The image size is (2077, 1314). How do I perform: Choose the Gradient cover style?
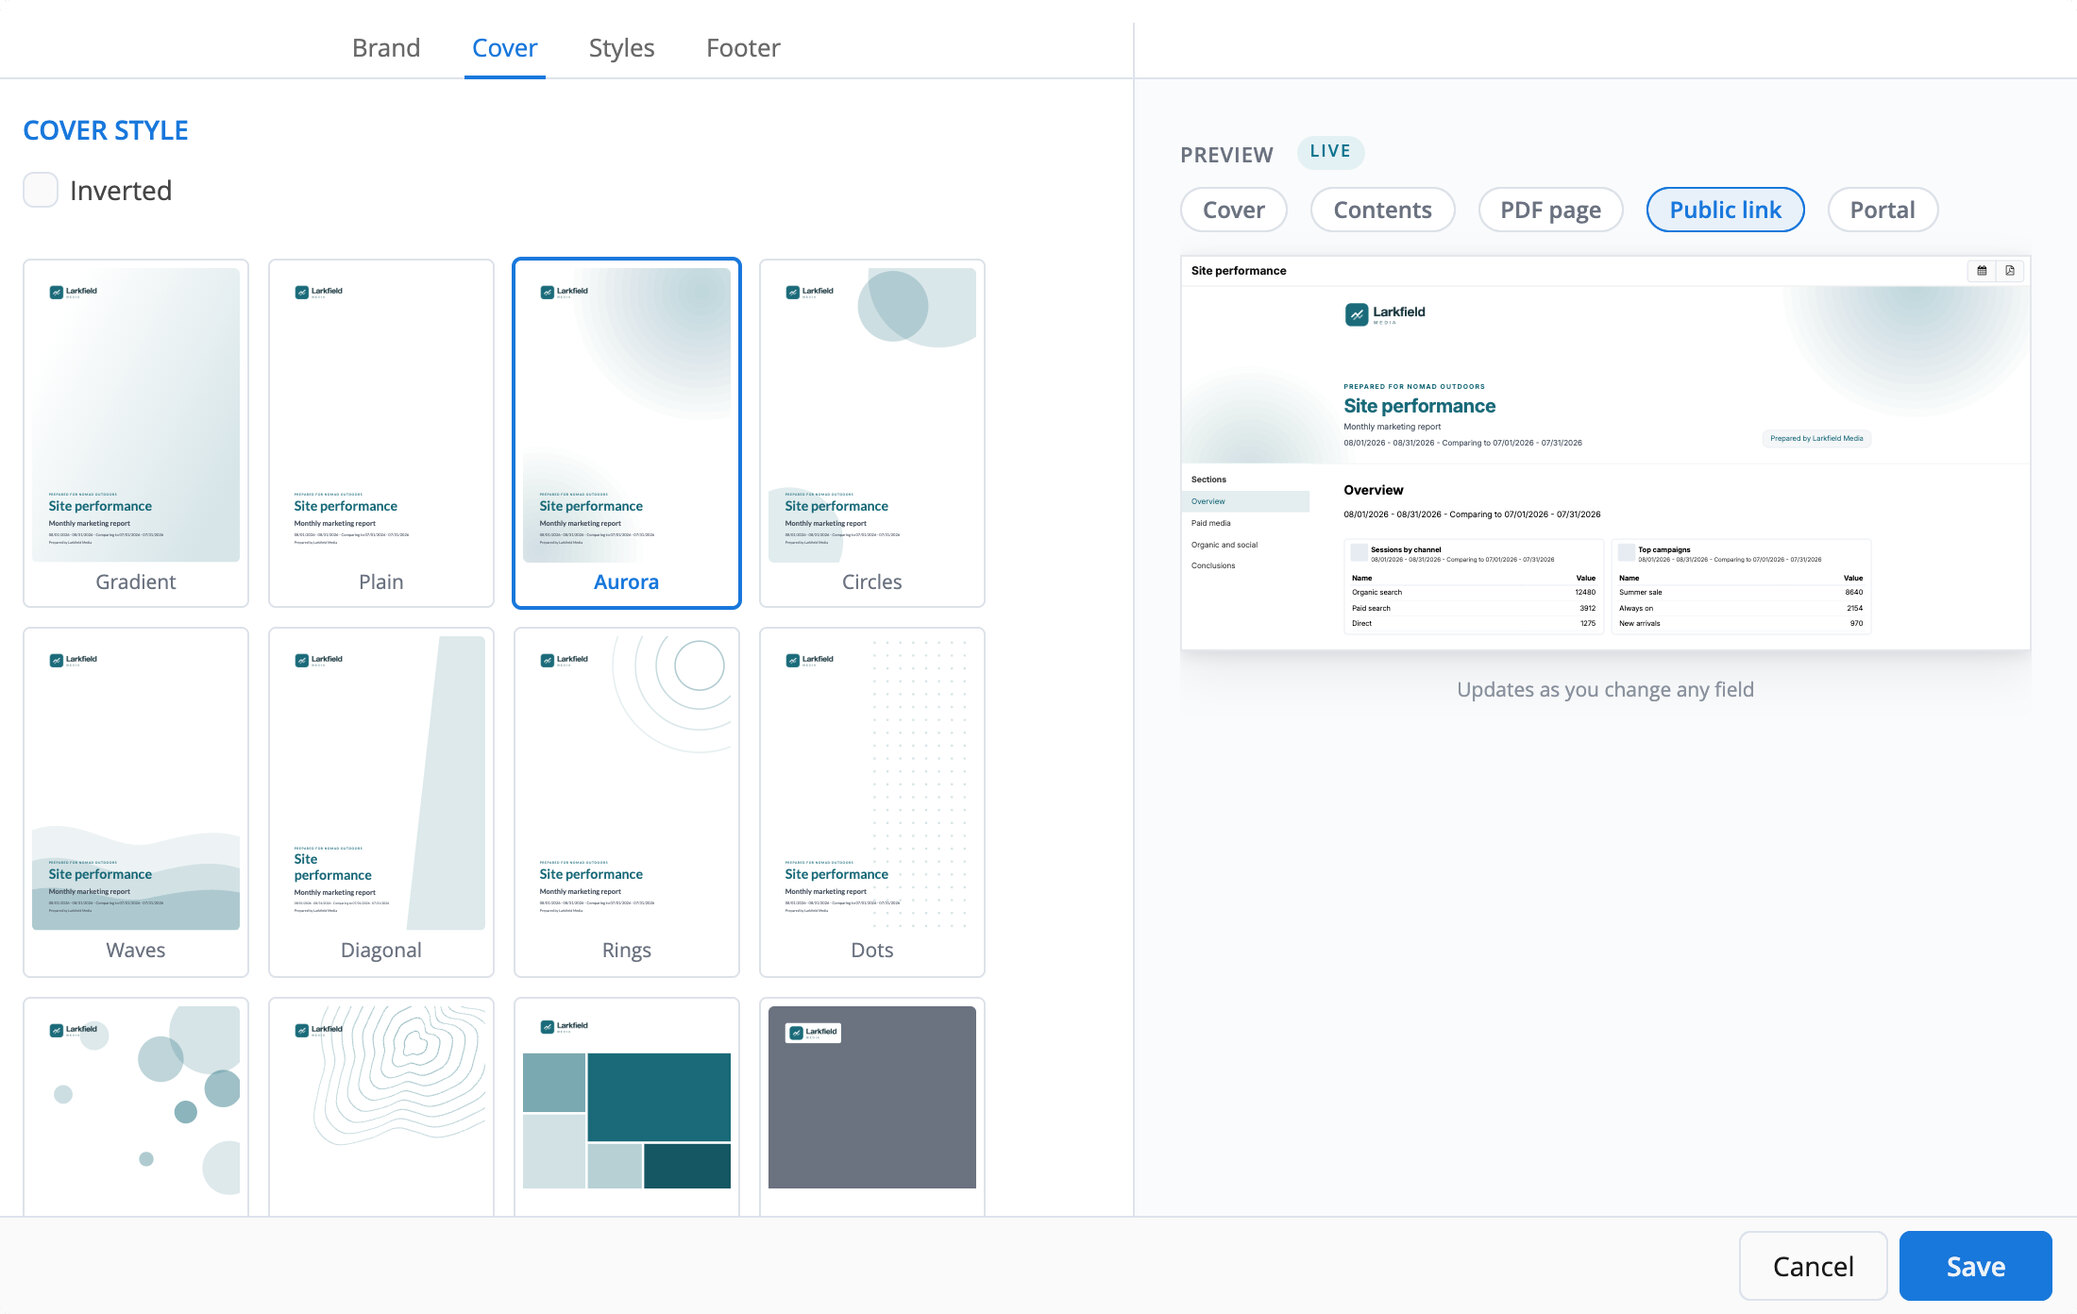coord(136,433)
